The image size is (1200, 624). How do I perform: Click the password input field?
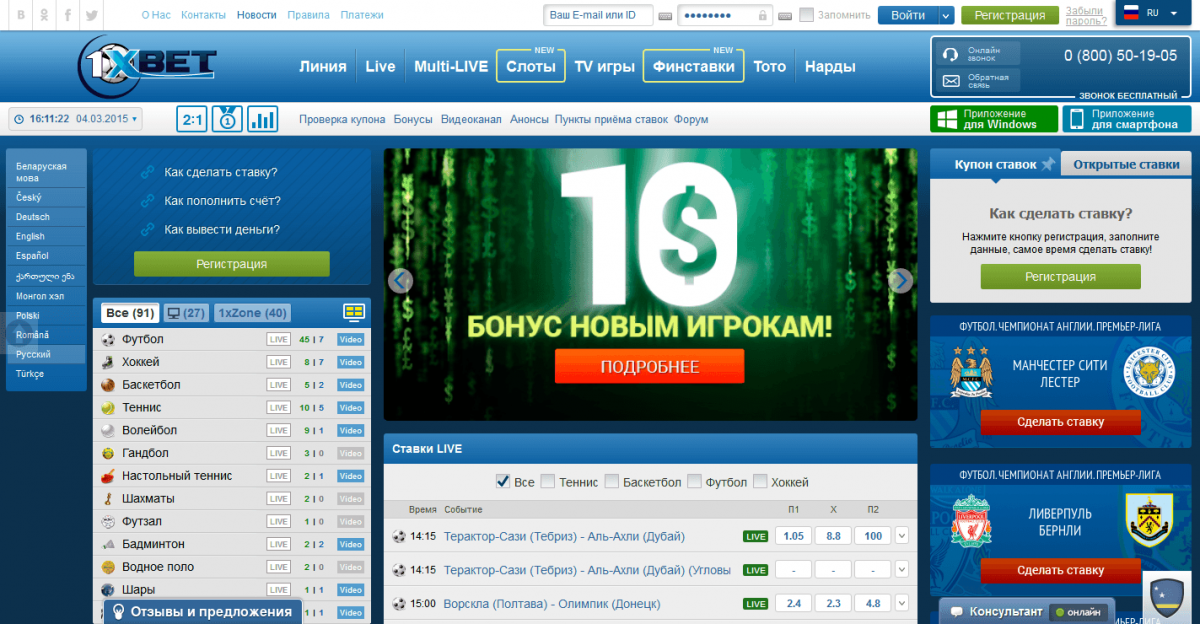[x=725, y=15]
